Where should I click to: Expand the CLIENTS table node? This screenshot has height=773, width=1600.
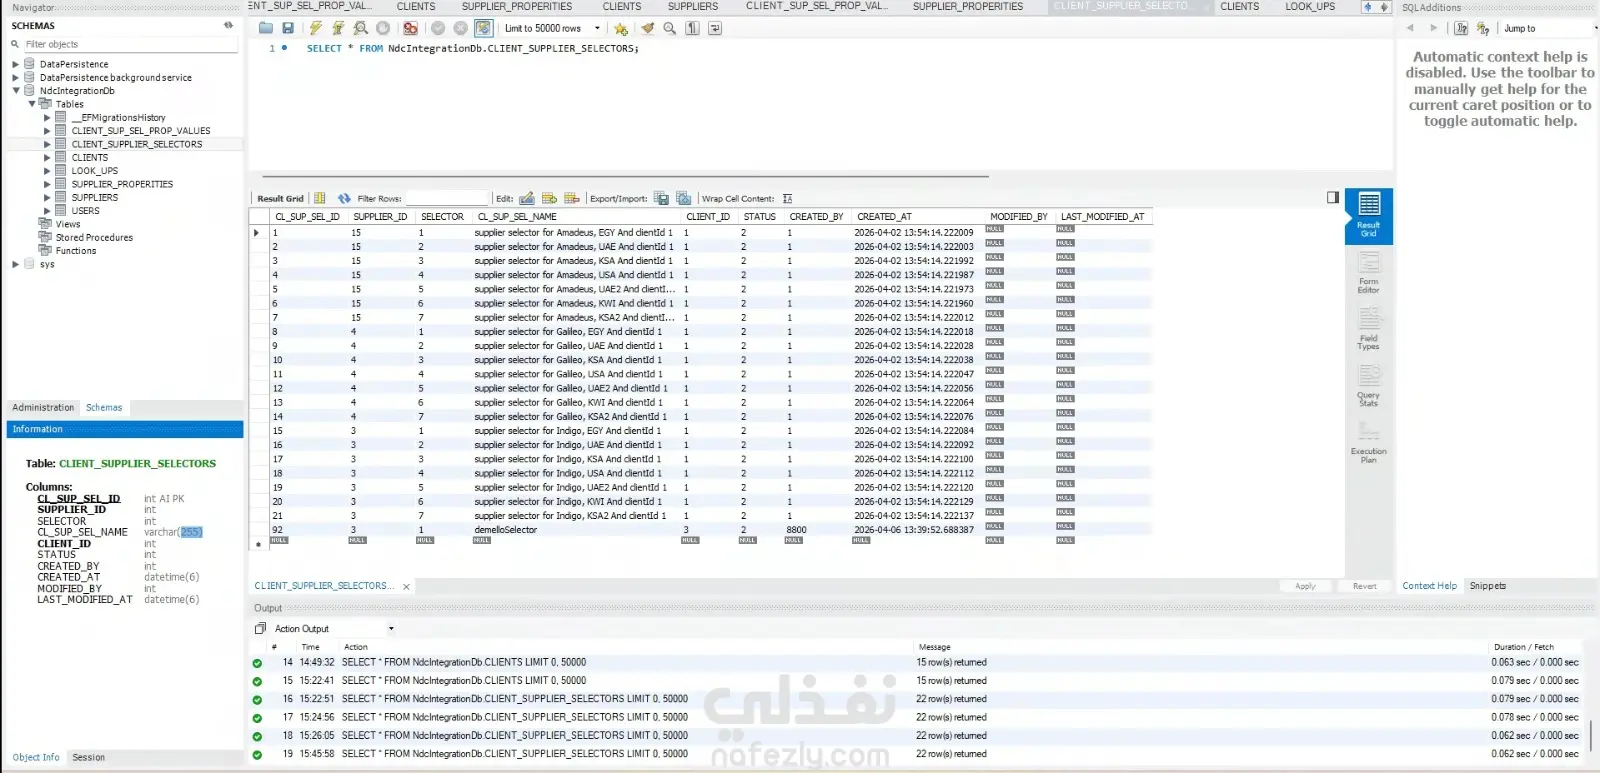tap(47, 157)
